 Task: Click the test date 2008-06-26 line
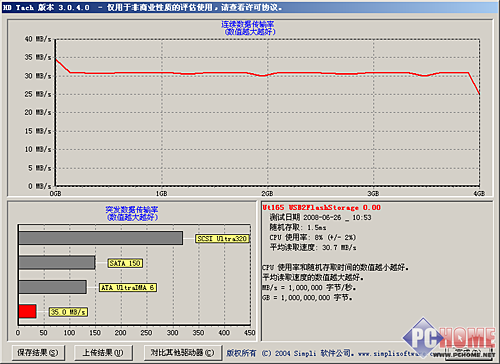tap(320, 218)
